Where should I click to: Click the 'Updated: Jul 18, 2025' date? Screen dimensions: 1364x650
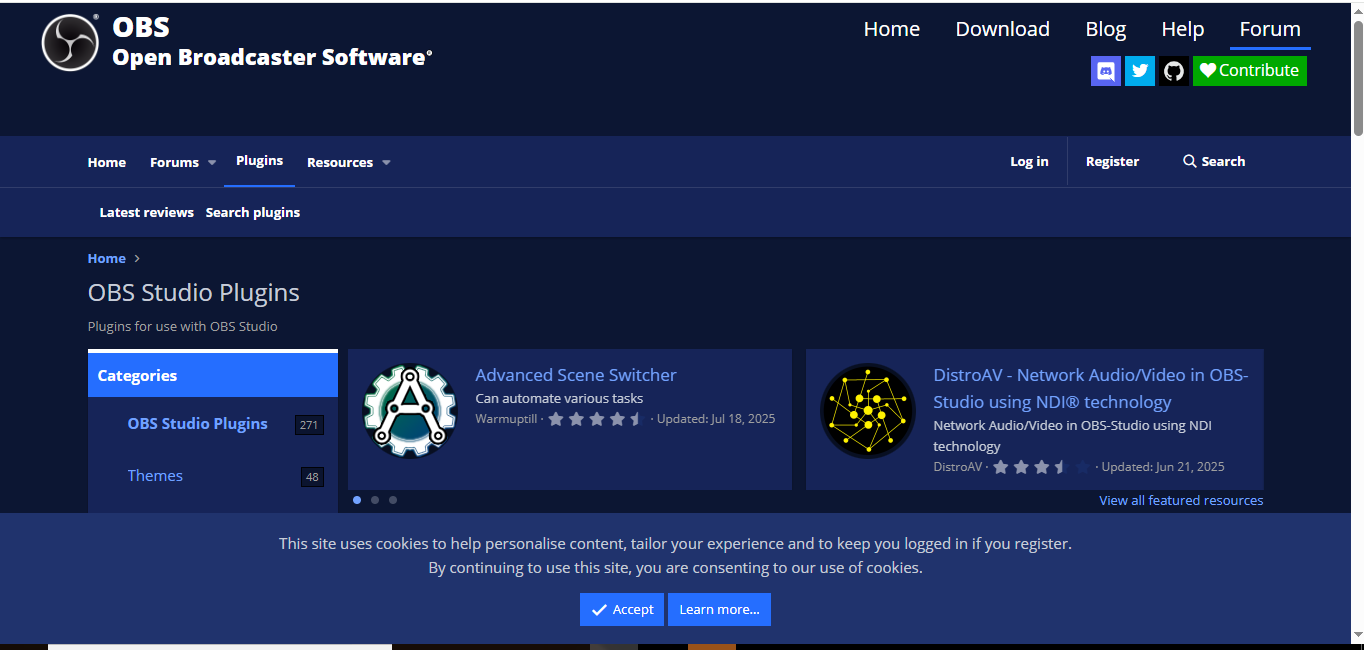(x=715, y=419)
